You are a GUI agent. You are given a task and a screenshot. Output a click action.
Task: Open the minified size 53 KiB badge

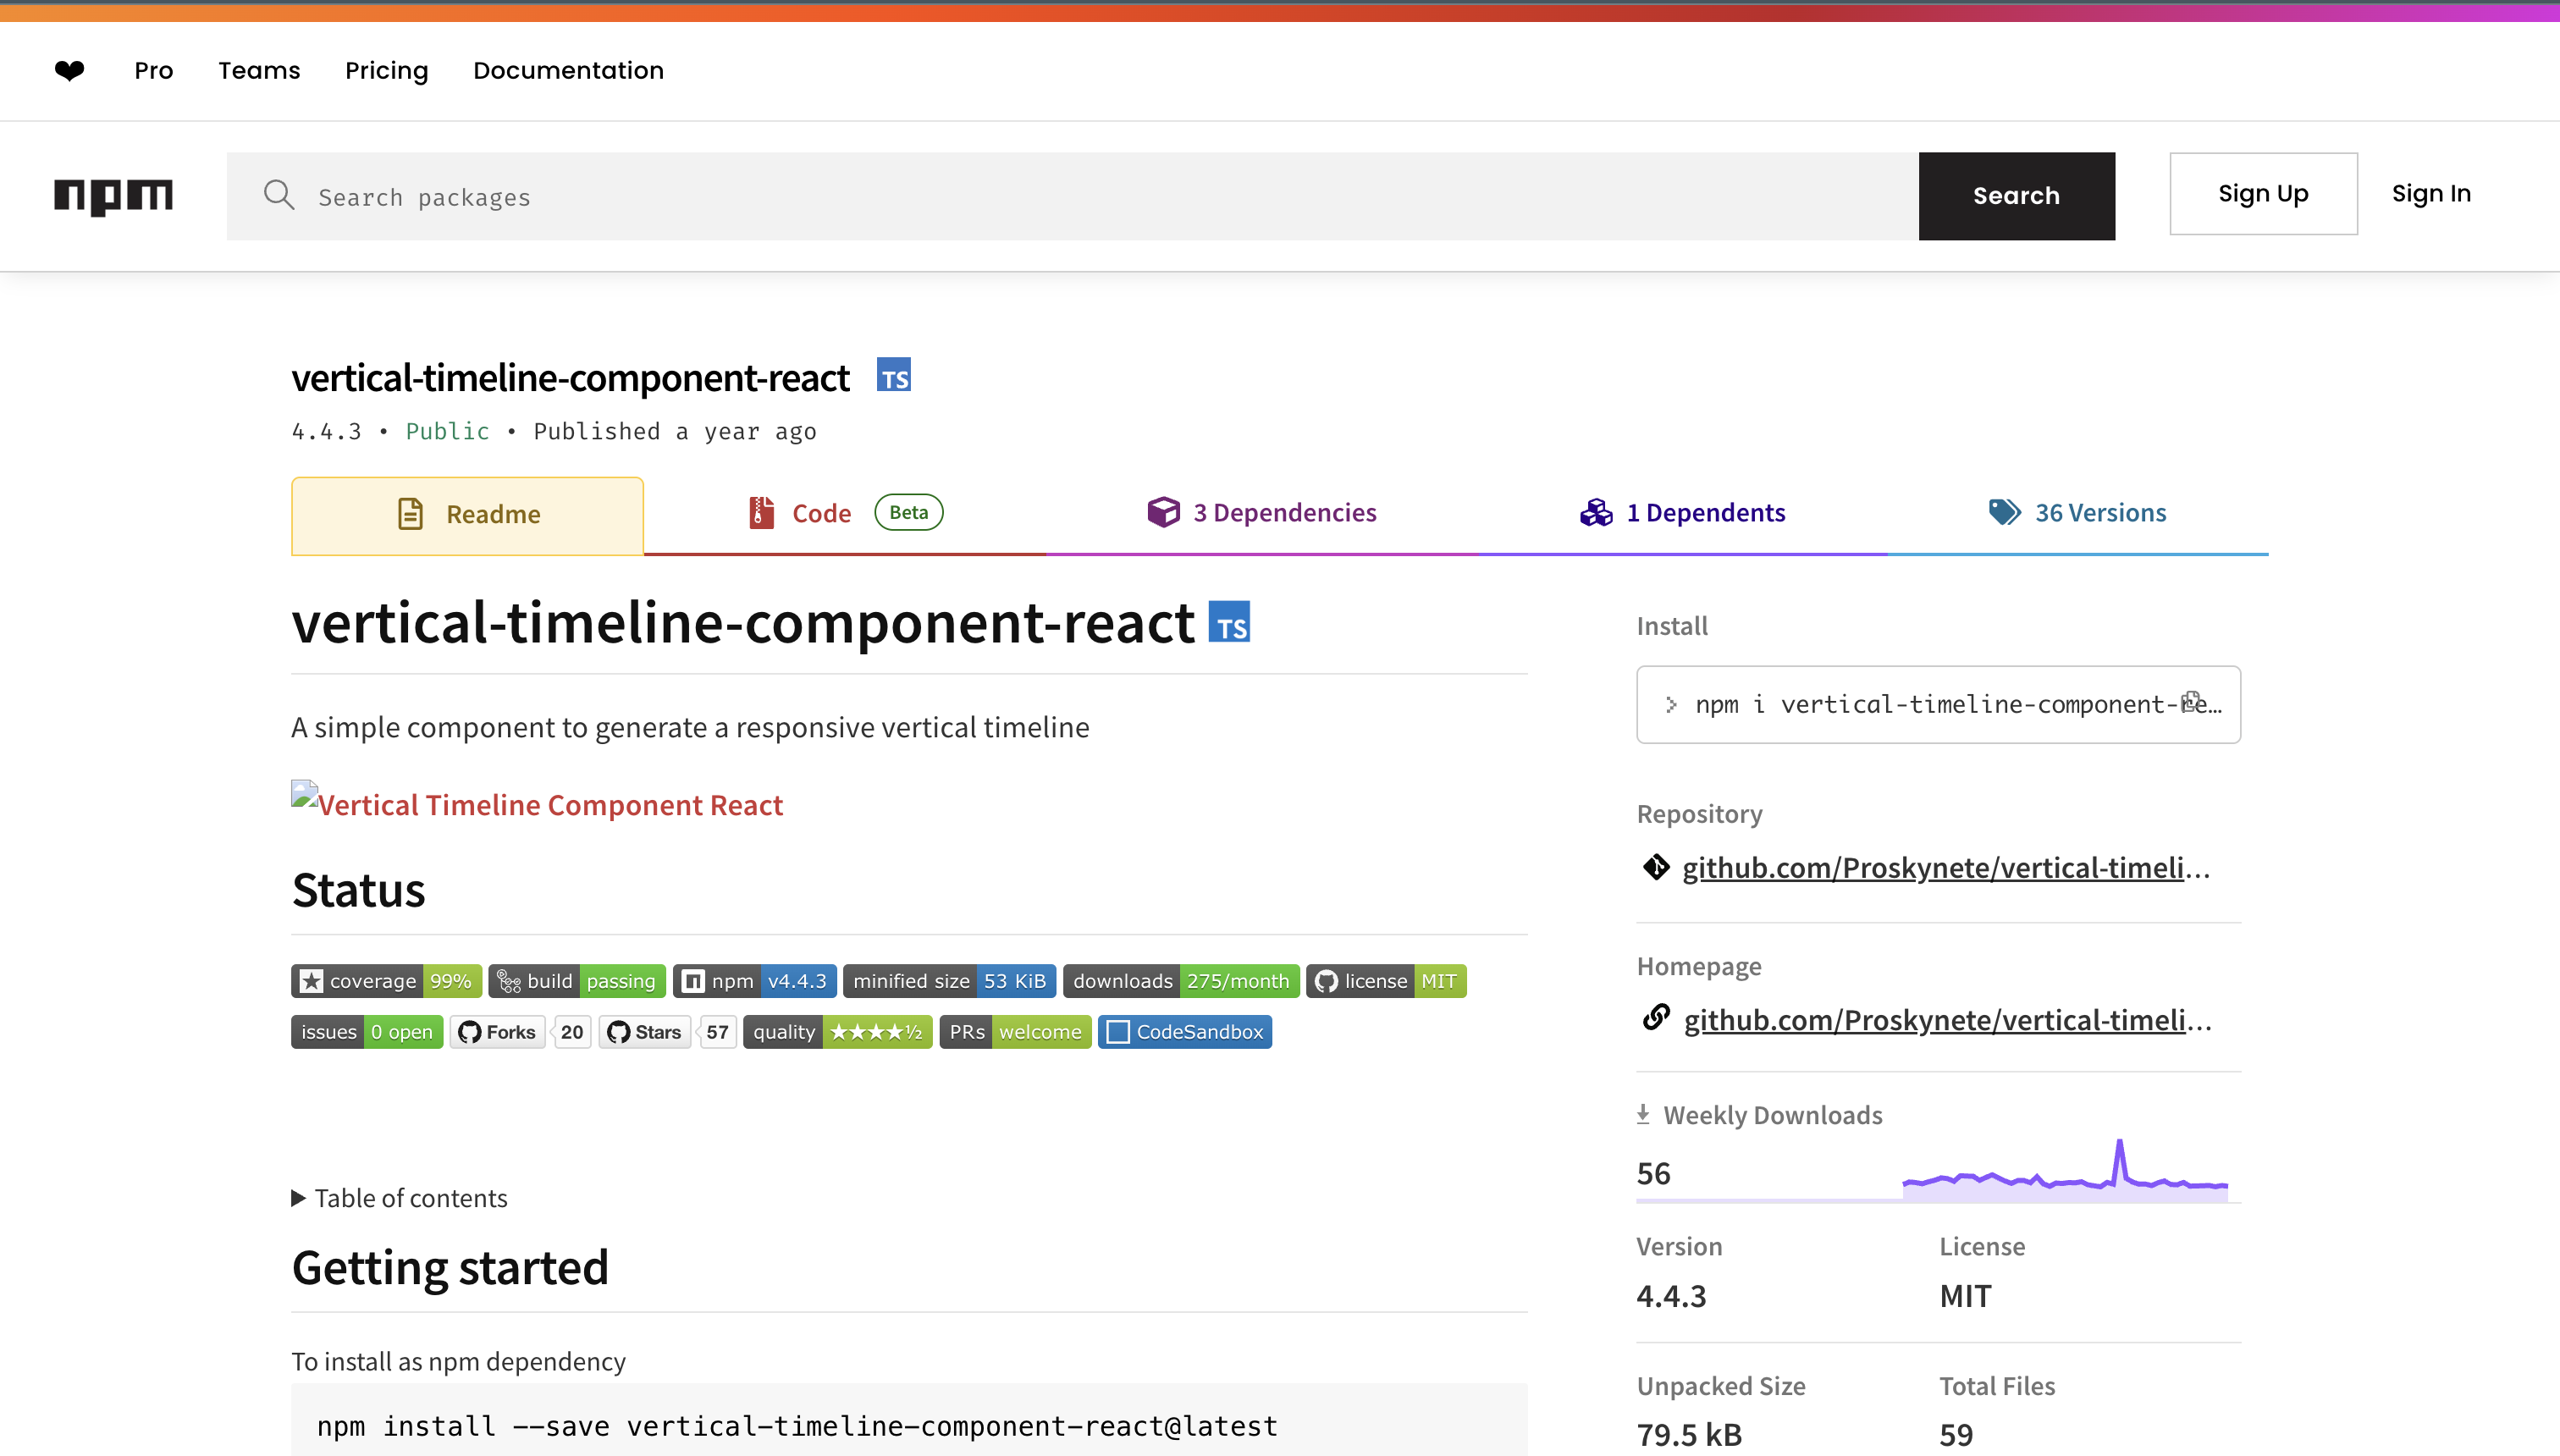click(949, 981)
